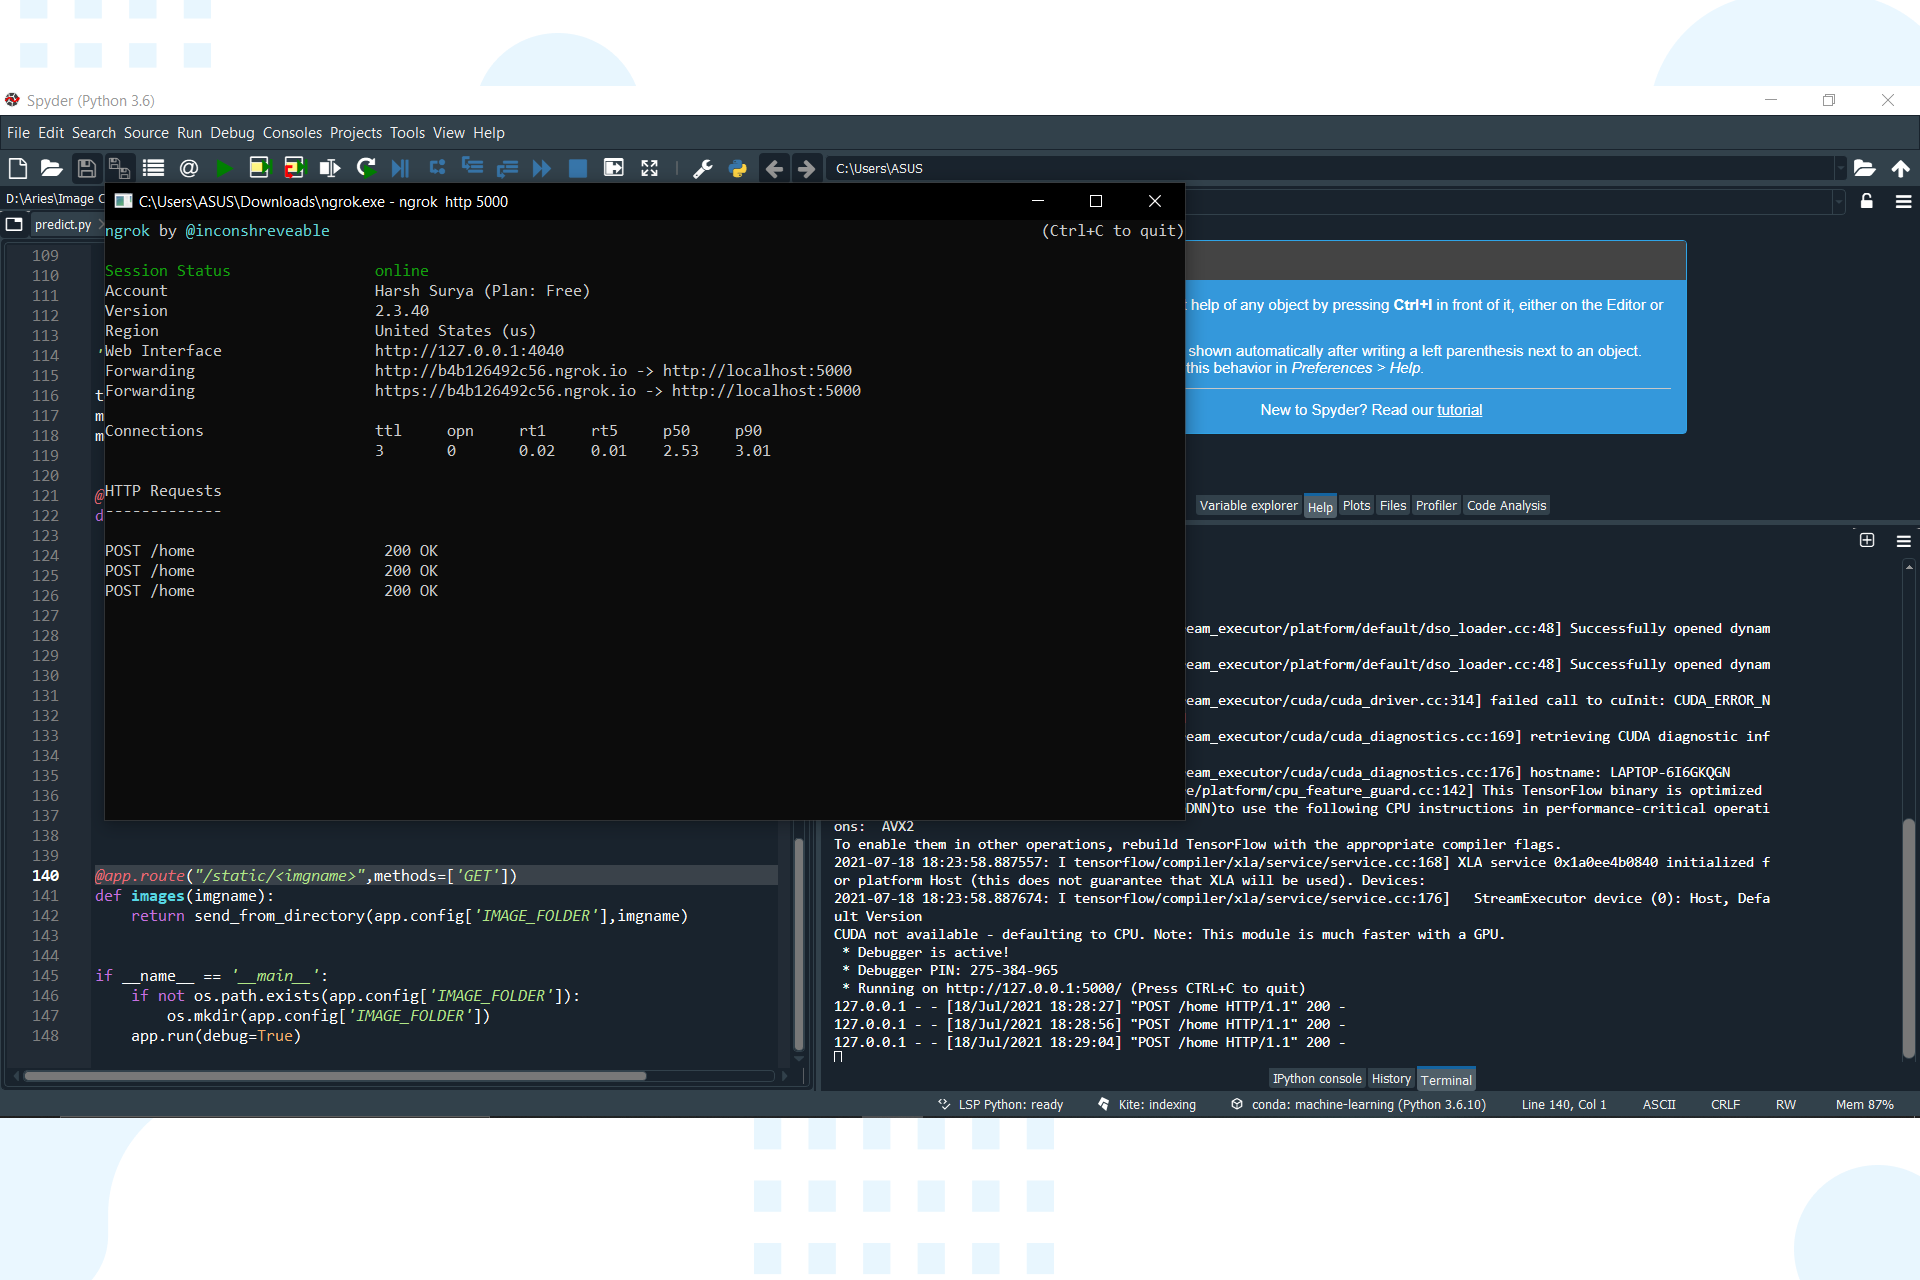Open the Help pane options hamburger menu
Viewport: 1920px width, 1280px height.
click(x=1903, y=201)
